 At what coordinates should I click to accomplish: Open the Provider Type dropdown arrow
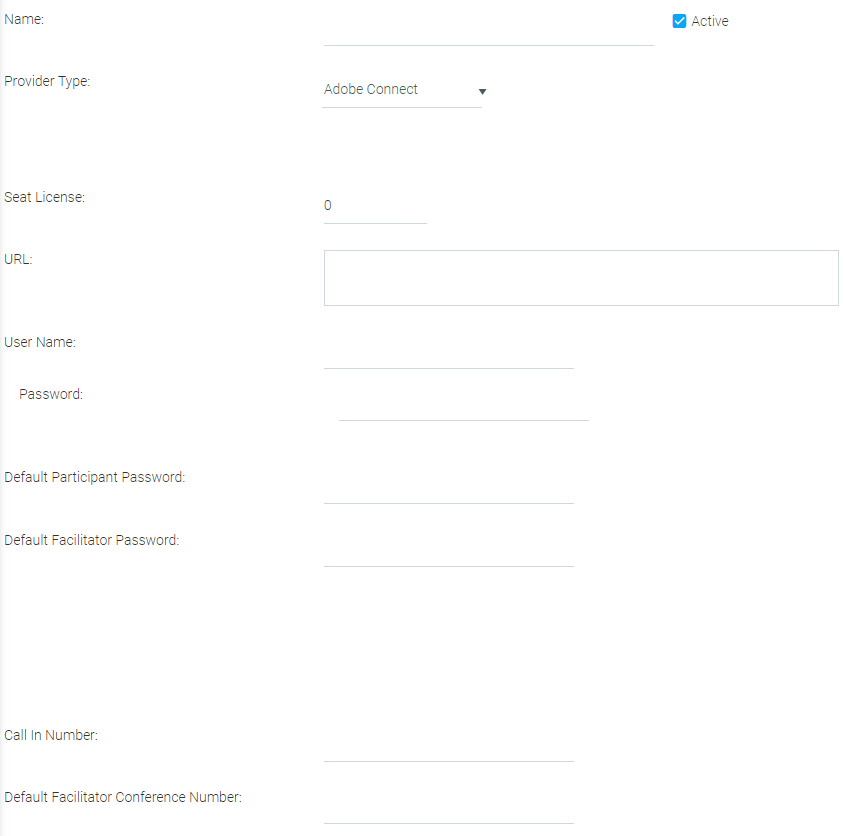tap(481, 91)
